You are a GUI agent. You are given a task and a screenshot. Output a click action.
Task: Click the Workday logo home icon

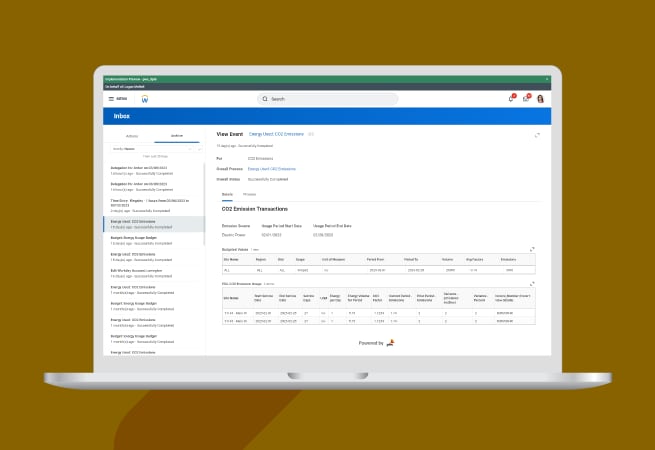[145, 99]
